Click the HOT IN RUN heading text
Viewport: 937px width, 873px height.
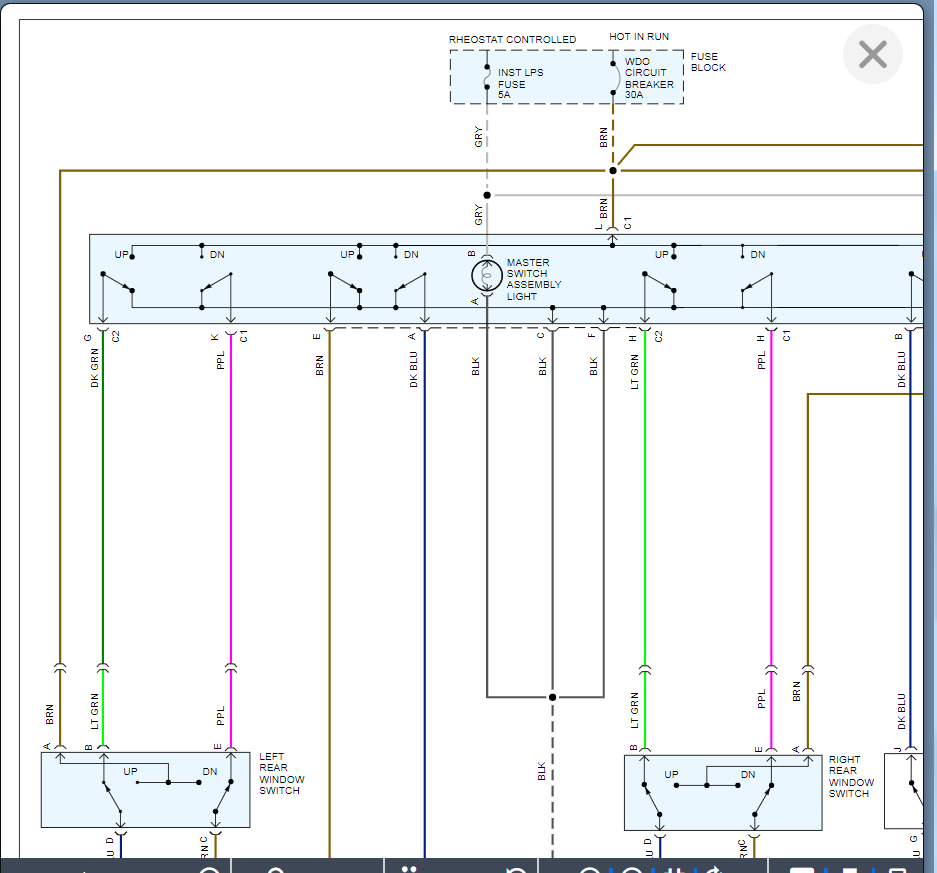pos(639,37)
